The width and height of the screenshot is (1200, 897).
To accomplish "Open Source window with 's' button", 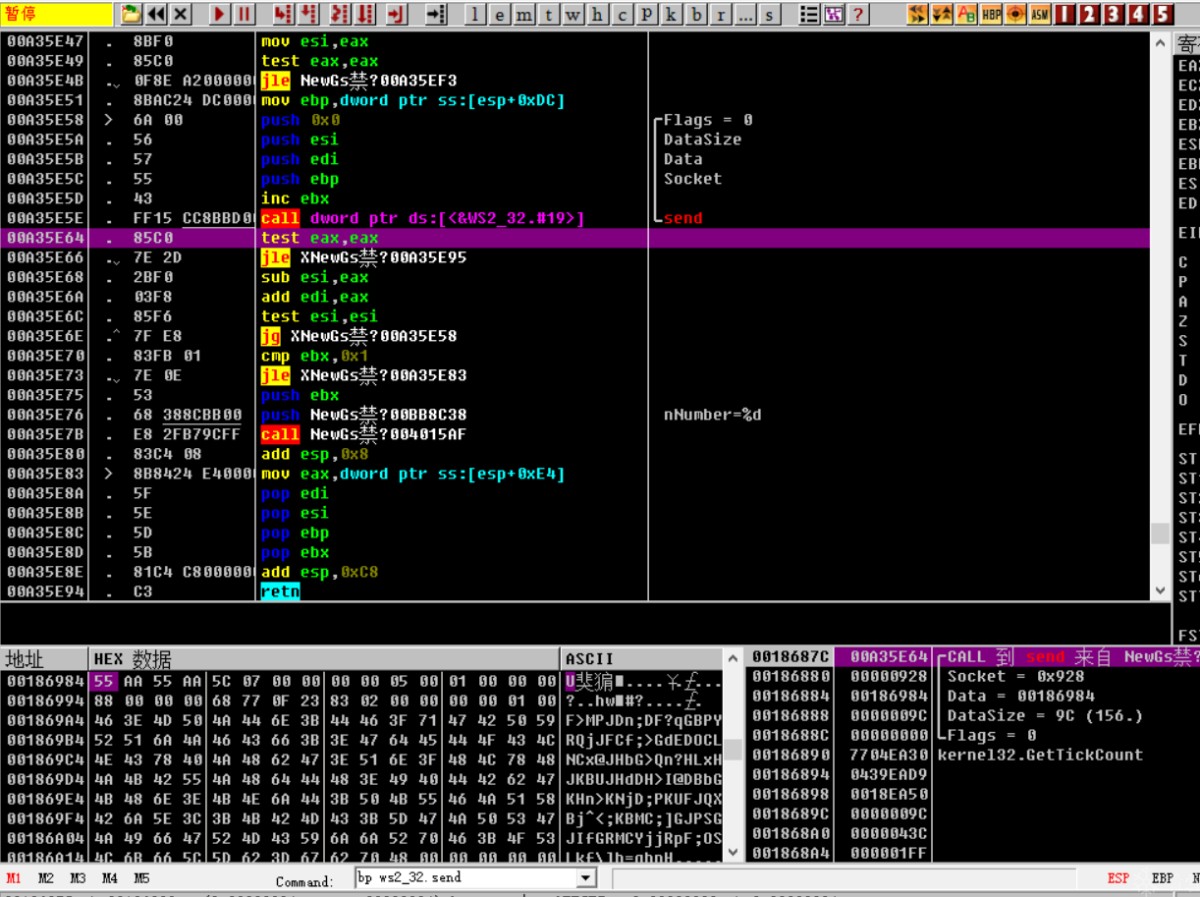I will 768,14.
